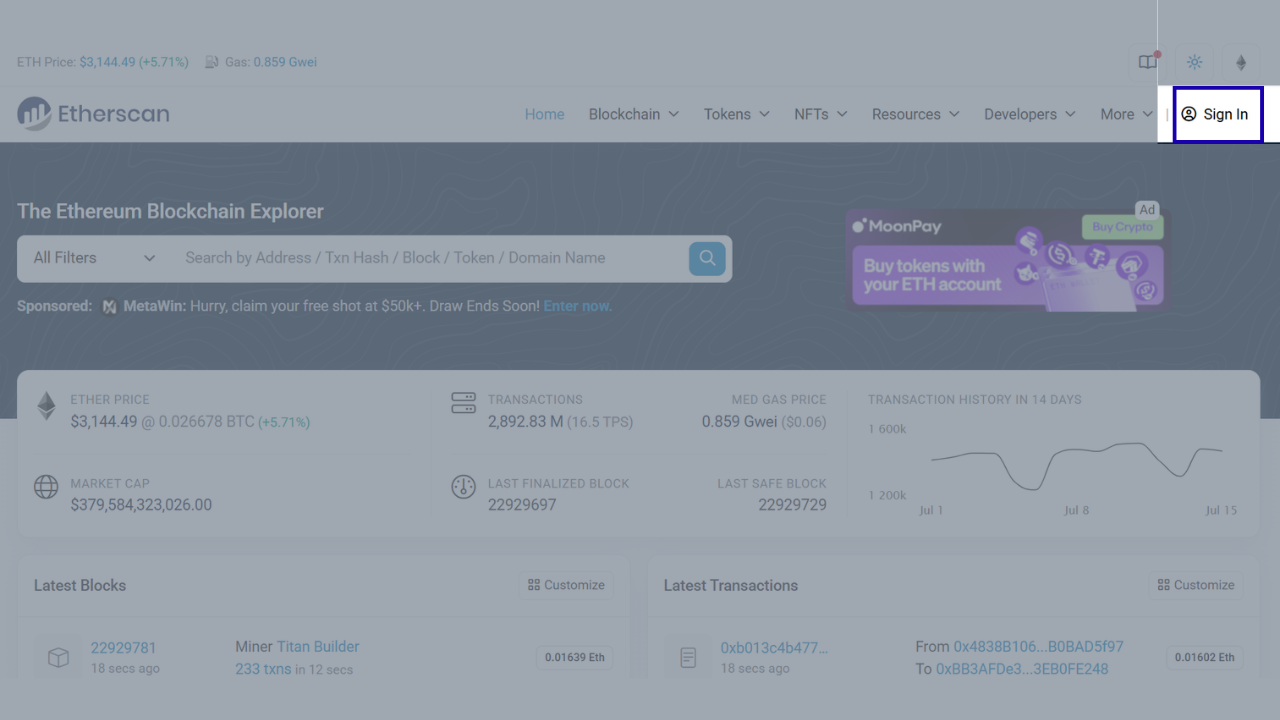Click the block cube icon for 22929781
The height and width of the screenshot is (720, 1280).
pos(58,657)
